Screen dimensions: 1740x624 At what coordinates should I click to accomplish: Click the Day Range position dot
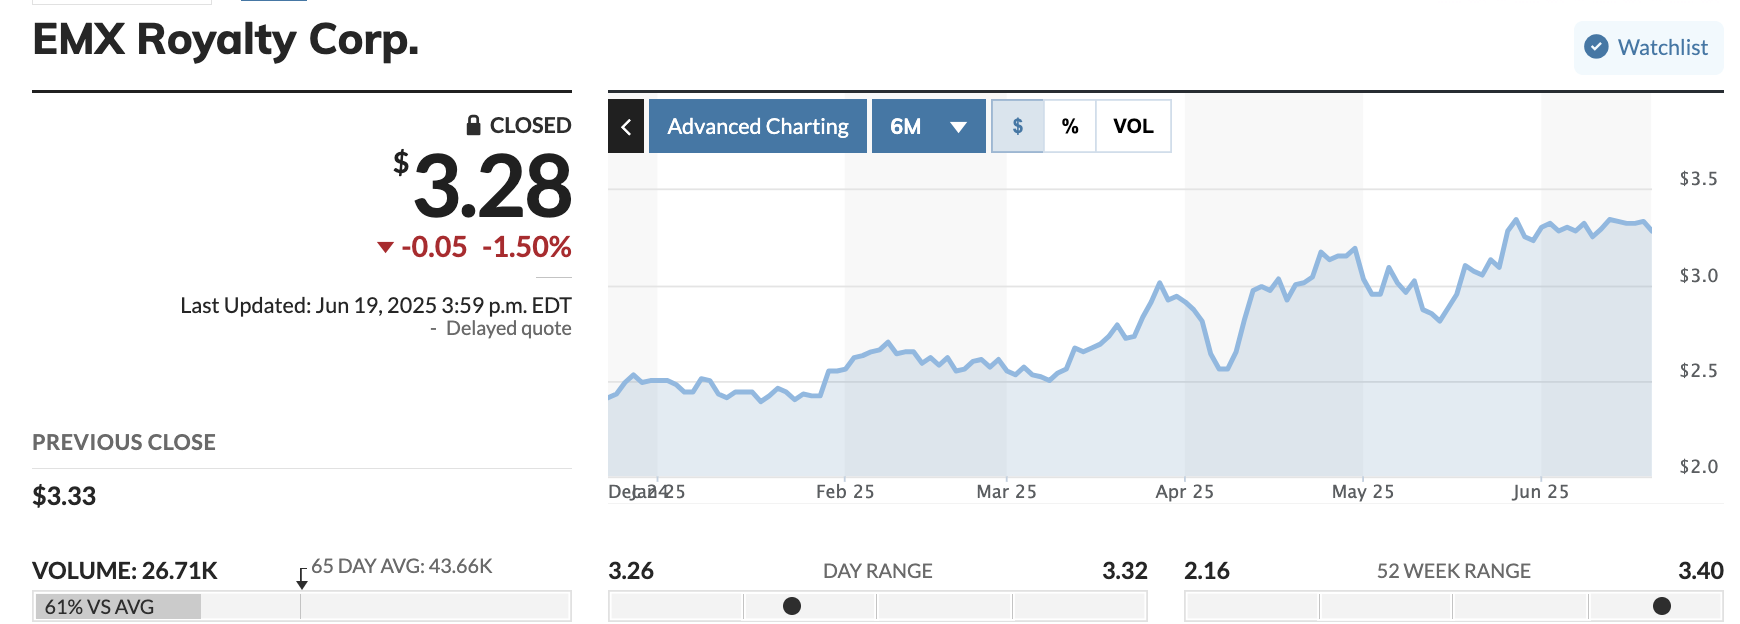(x=792, y=606)
